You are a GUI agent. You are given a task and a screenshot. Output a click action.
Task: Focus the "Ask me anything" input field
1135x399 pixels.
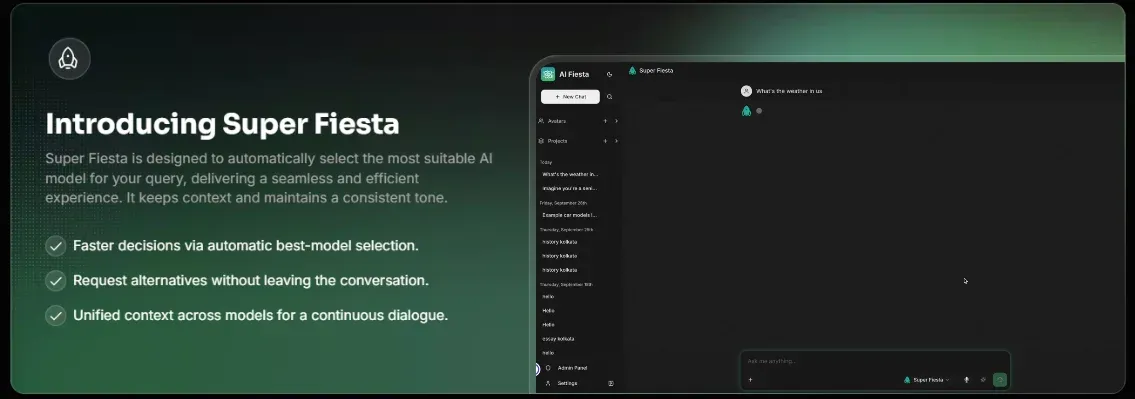pyautogui.click(x=874, y=361)
